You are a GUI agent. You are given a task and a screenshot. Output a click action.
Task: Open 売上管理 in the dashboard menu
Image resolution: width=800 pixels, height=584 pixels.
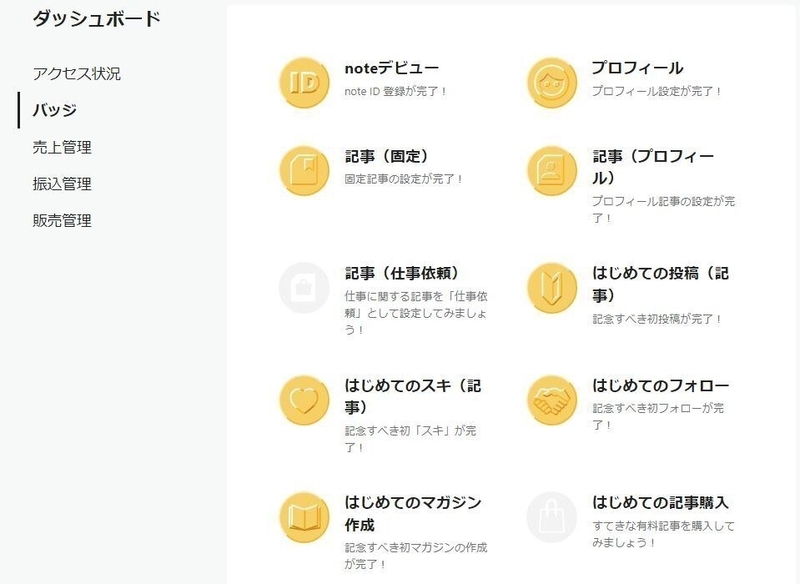tap(62, 147)
